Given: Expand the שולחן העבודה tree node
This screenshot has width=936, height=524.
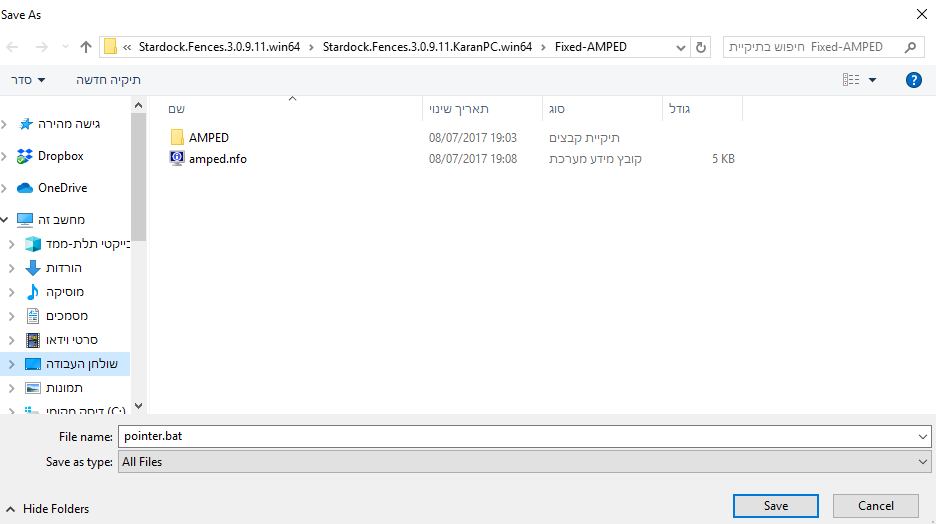Looking at the screenshot, I should pyautogui.click(x=11, y=364).
